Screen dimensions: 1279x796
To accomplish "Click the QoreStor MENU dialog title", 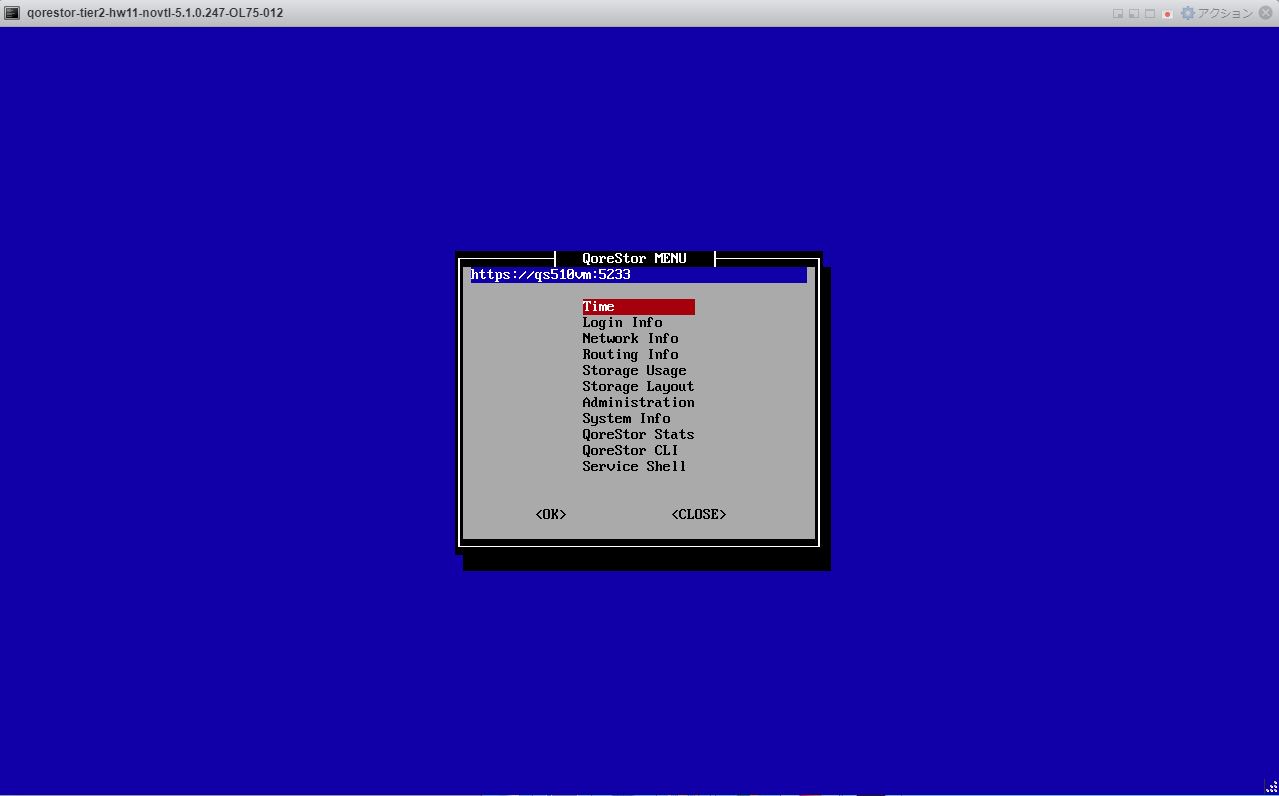I will 634,259.
